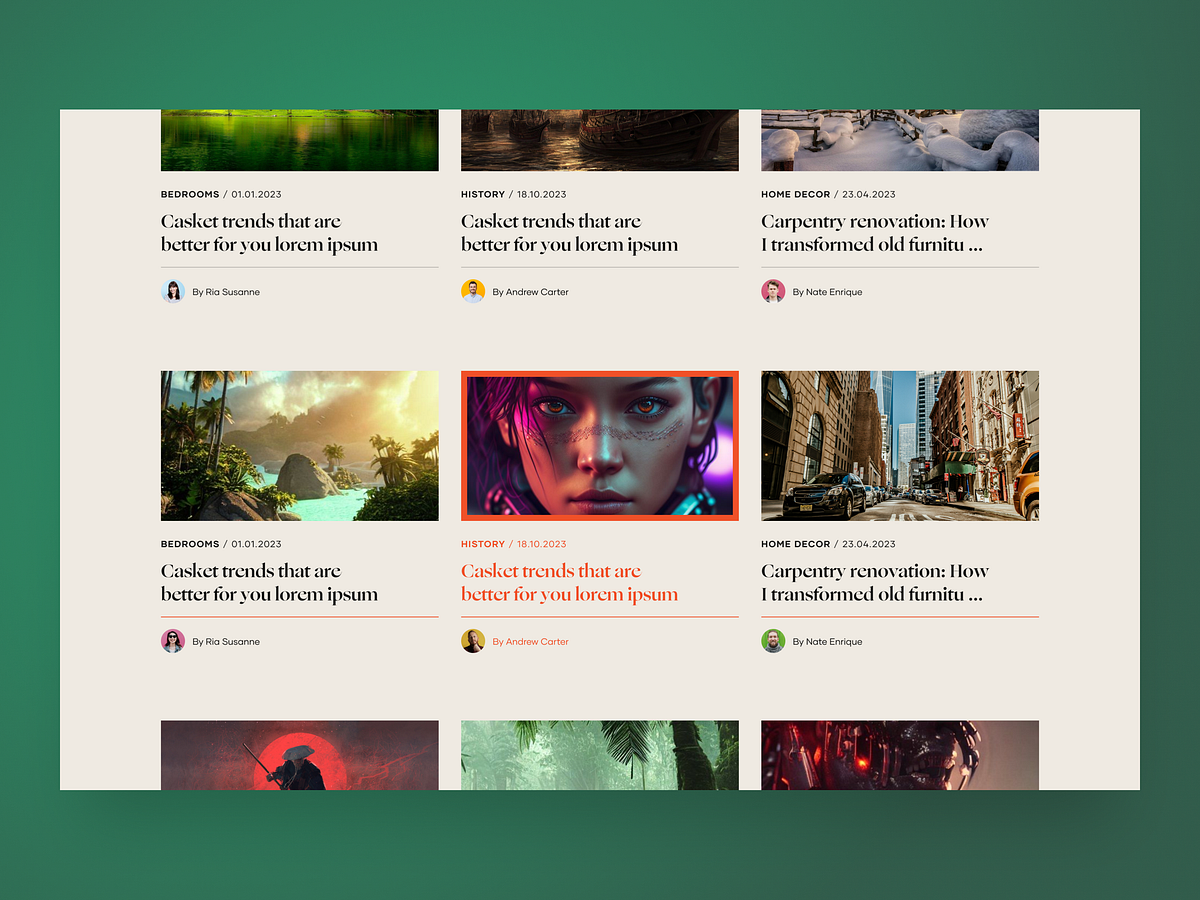Screen dimensions: 1200x900
Task: Click Andrew Carter's avatar with yellow background
Action: point(473,291)
